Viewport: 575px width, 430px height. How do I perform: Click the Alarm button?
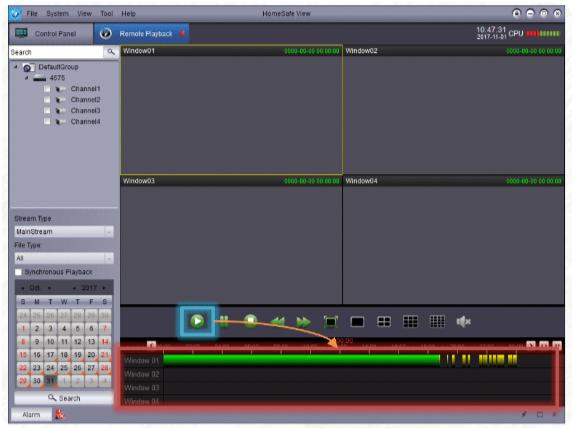click(x=31, y=415)
